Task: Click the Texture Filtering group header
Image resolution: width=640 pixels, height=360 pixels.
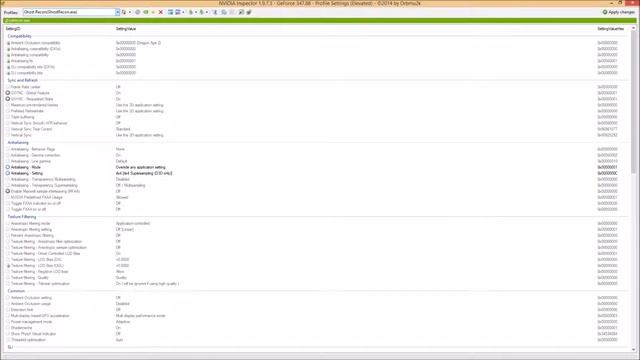Action: [x=22, y=217]
